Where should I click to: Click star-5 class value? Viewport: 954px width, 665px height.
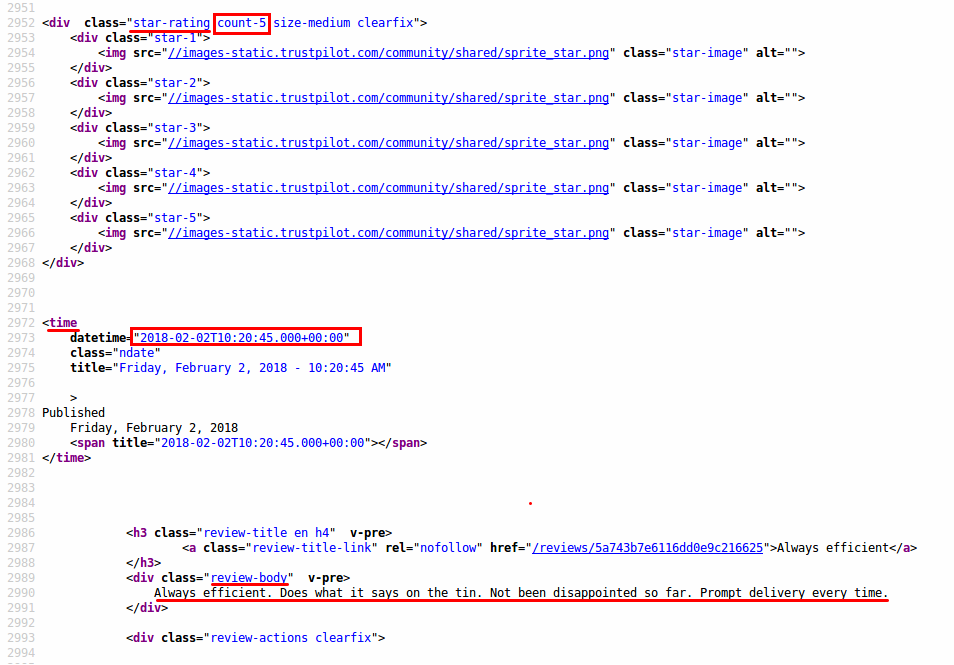(175, 218)
